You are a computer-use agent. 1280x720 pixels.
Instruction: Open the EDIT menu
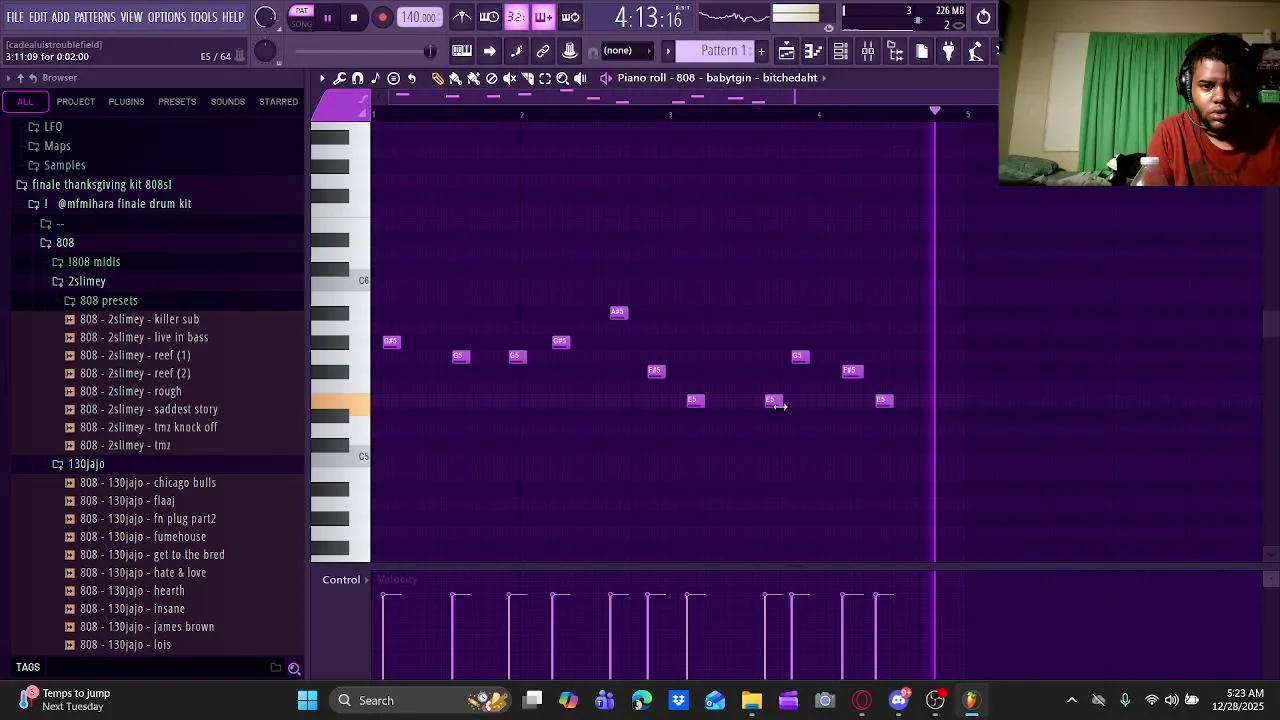38,17
